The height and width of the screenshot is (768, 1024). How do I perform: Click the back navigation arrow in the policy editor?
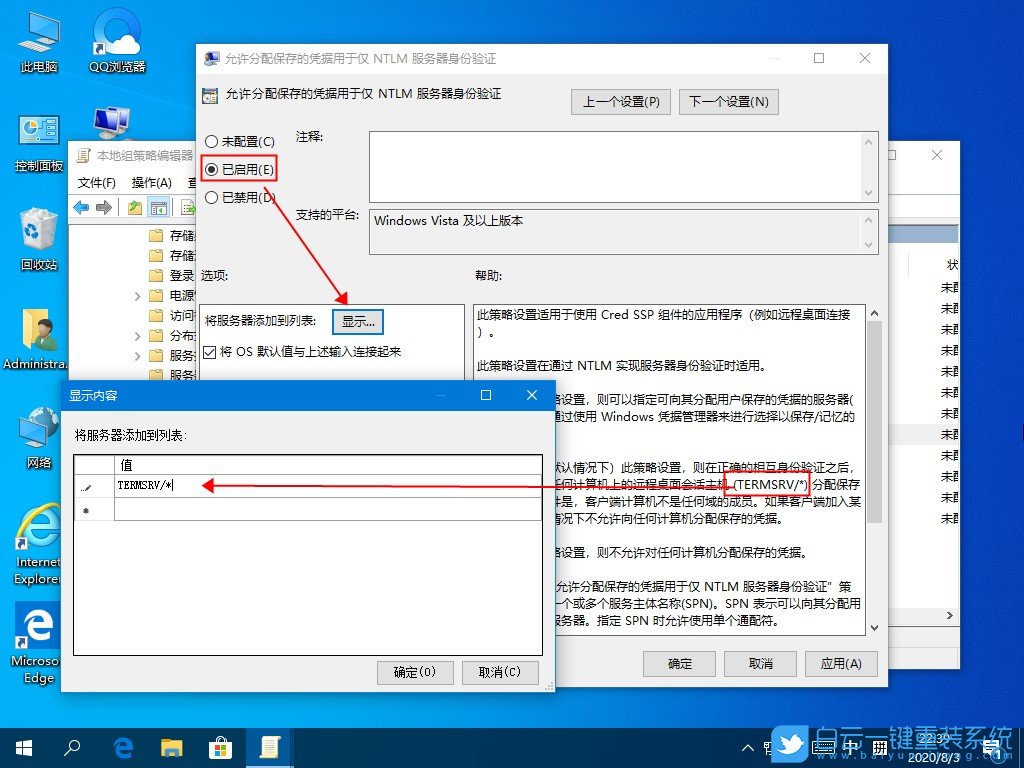coord(80,207)
